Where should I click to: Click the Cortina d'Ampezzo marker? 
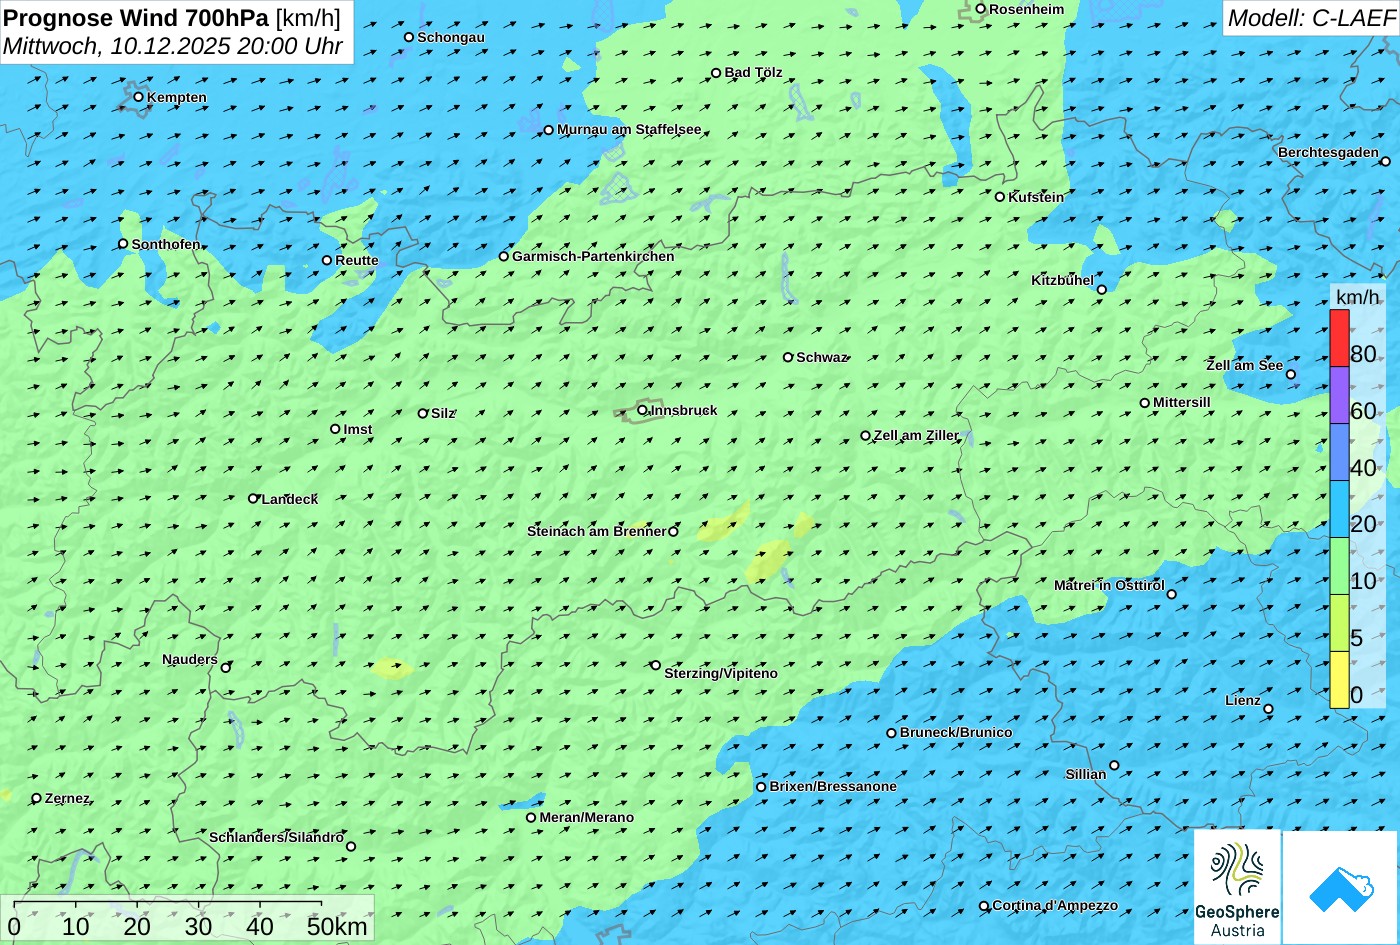pos(984,906)
